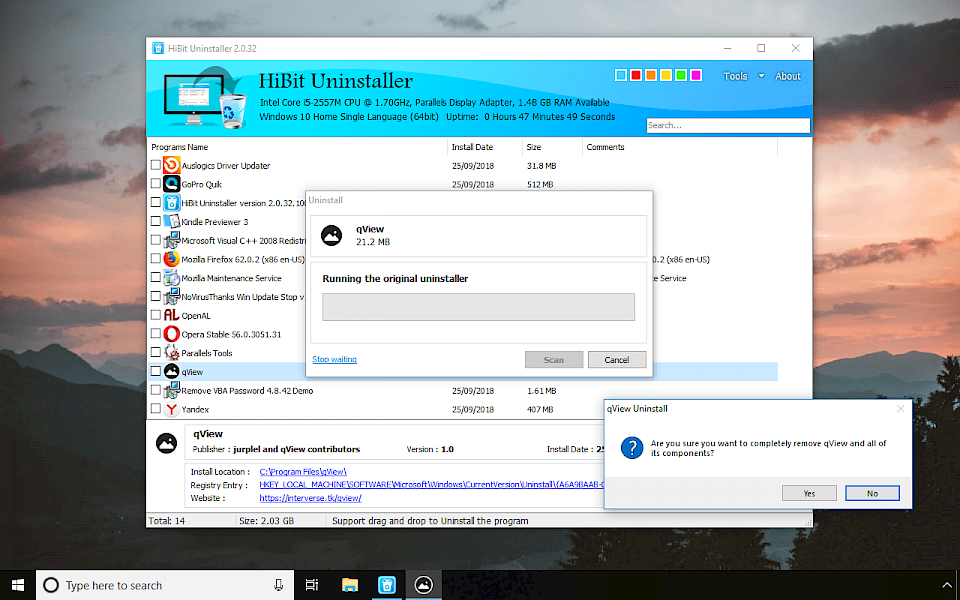Click No in qView Uninstall dialog
The image size is (960, 600).
click(872, 493)
